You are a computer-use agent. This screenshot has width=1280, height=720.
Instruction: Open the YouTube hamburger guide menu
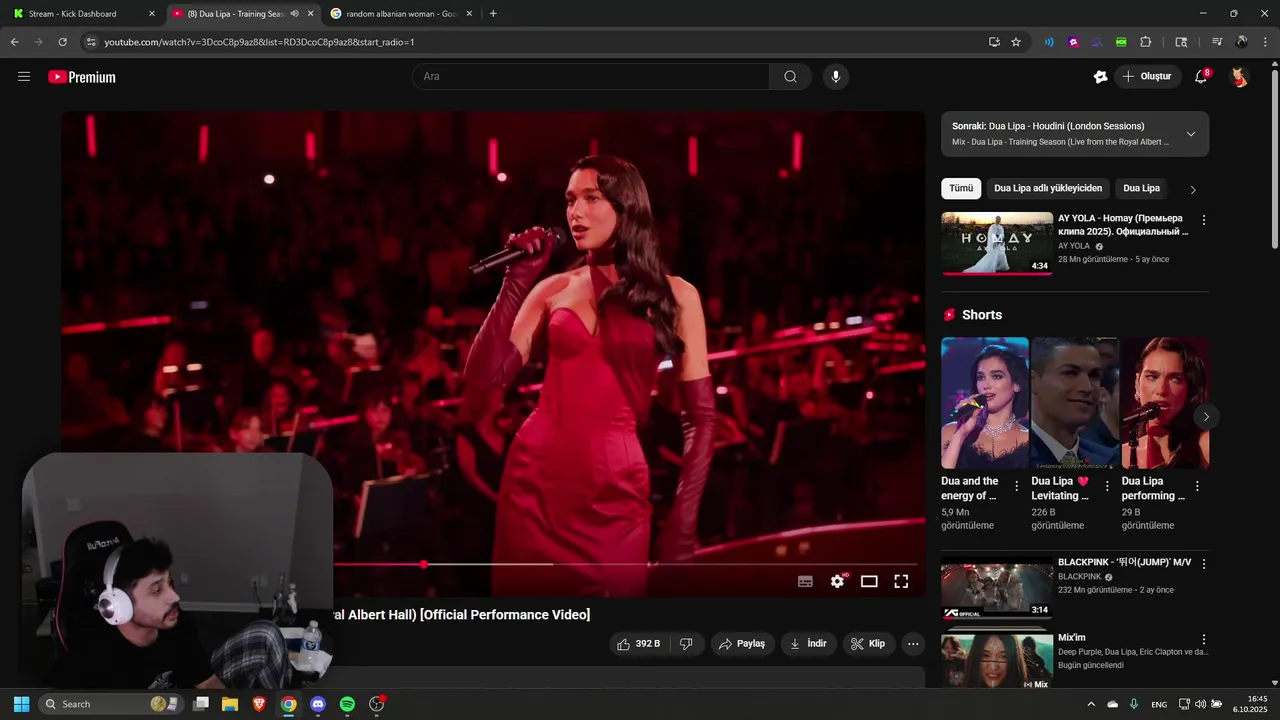click(x=24, y=76)
